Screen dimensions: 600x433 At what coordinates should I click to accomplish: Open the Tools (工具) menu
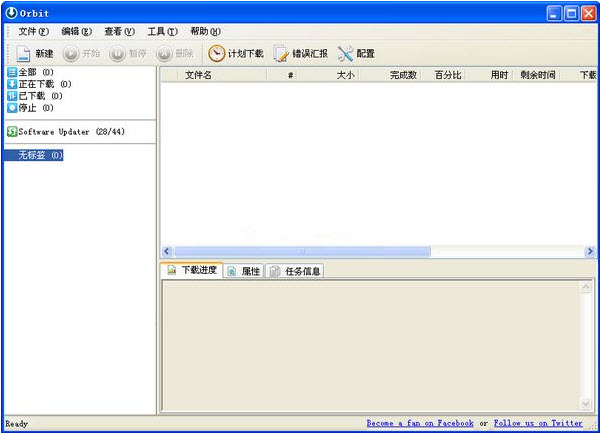(162, 31)
